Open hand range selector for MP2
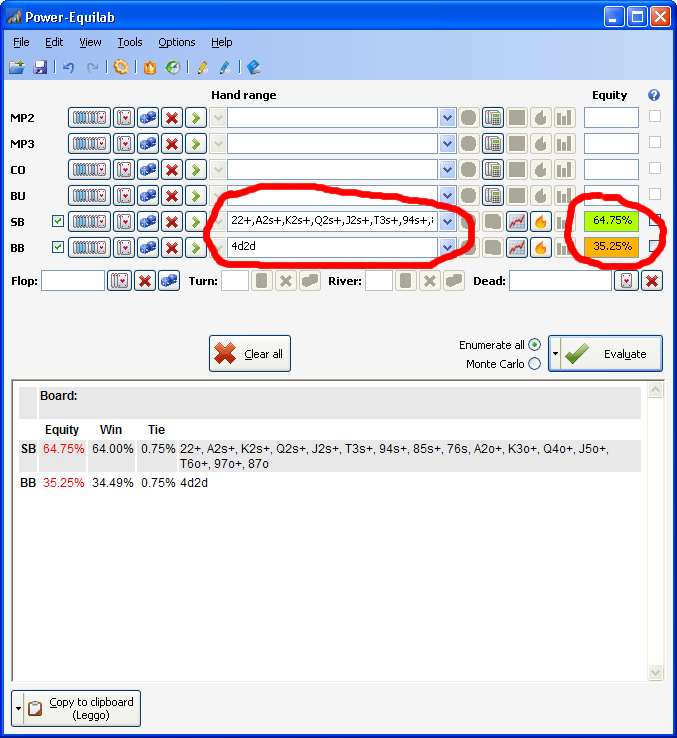 click(x=89, y=118)
